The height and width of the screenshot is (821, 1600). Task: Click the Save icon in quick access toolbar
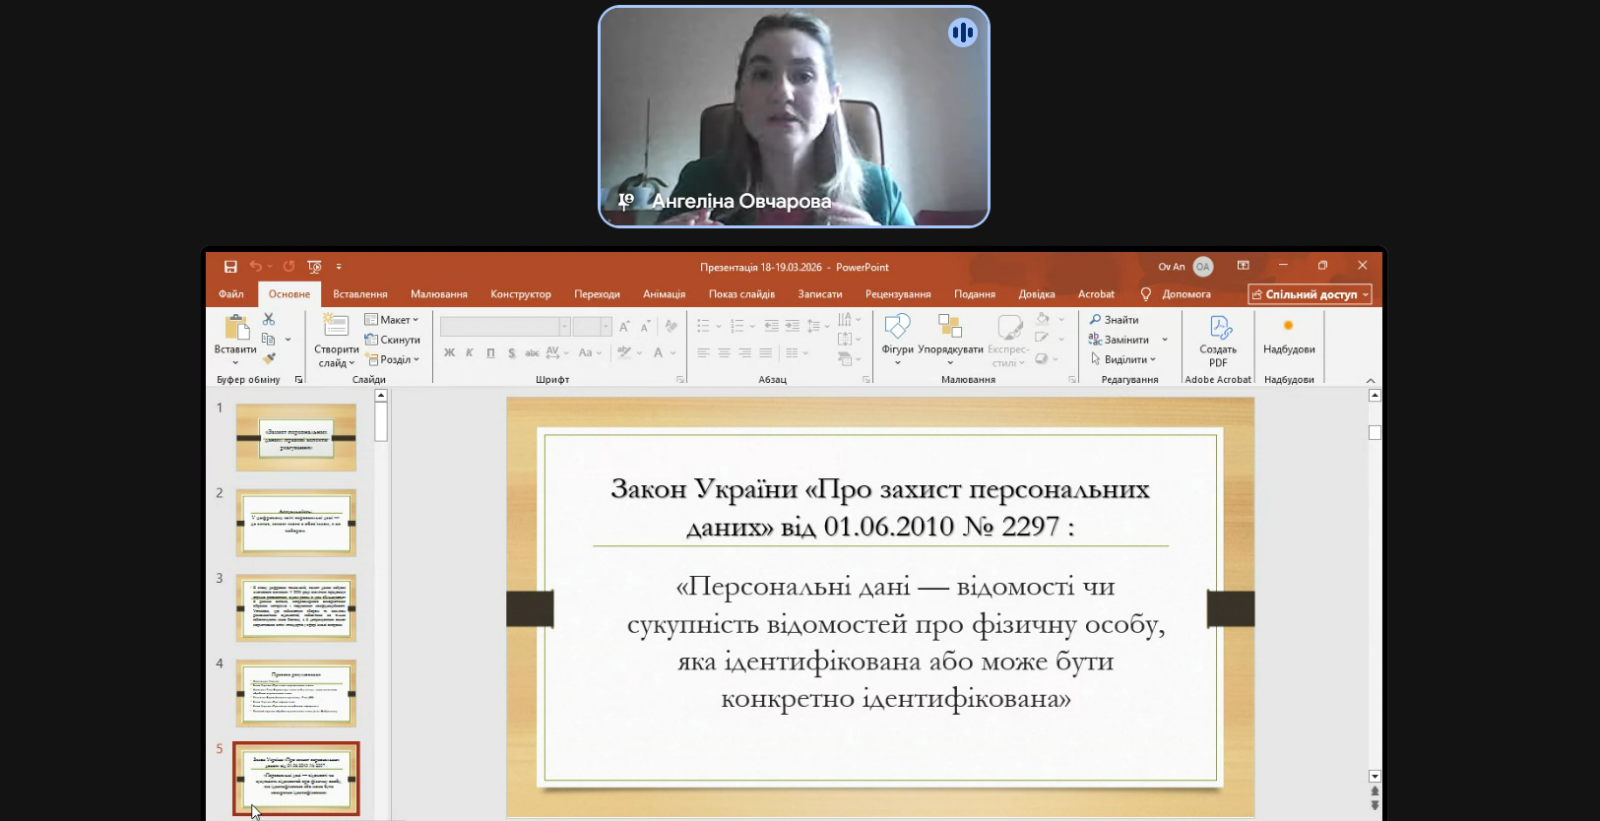(x=230, y=267)
